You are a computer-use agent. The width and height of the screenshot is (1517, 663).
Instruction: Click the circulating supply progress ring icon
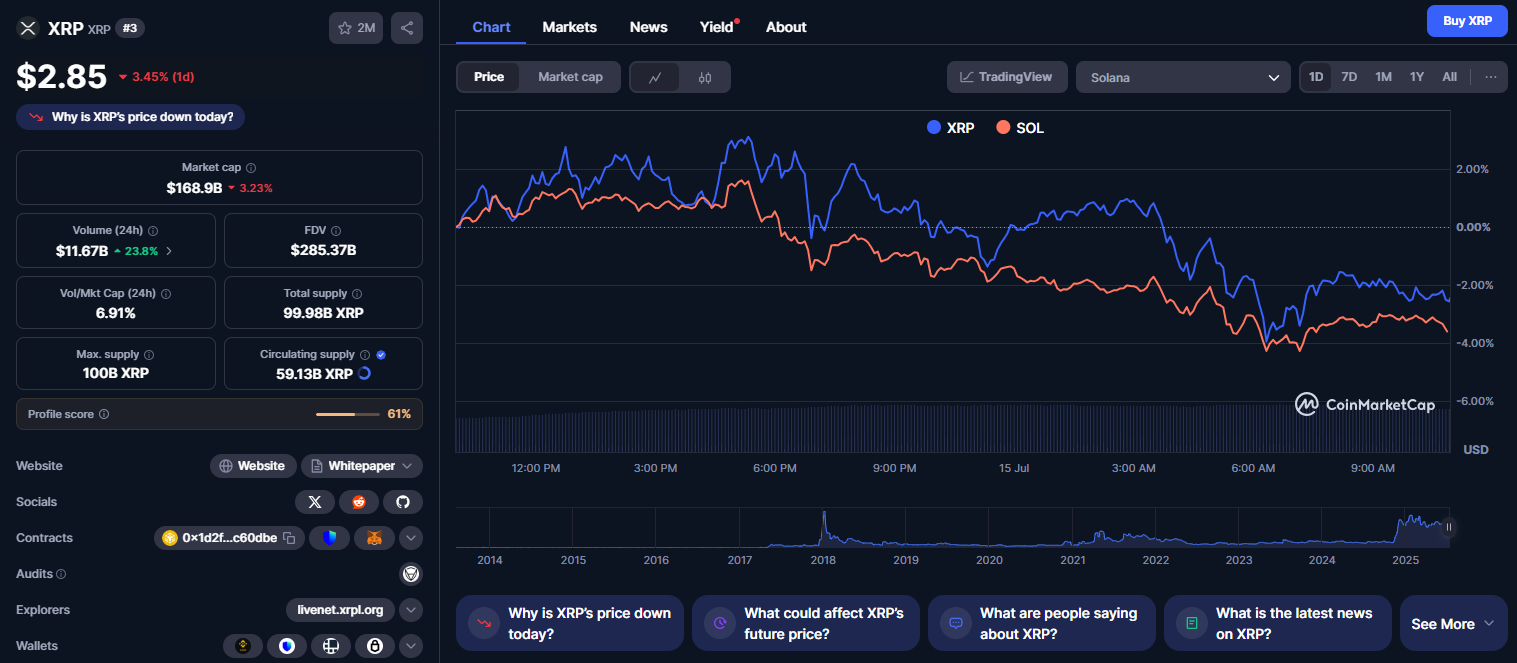(364, 373)
